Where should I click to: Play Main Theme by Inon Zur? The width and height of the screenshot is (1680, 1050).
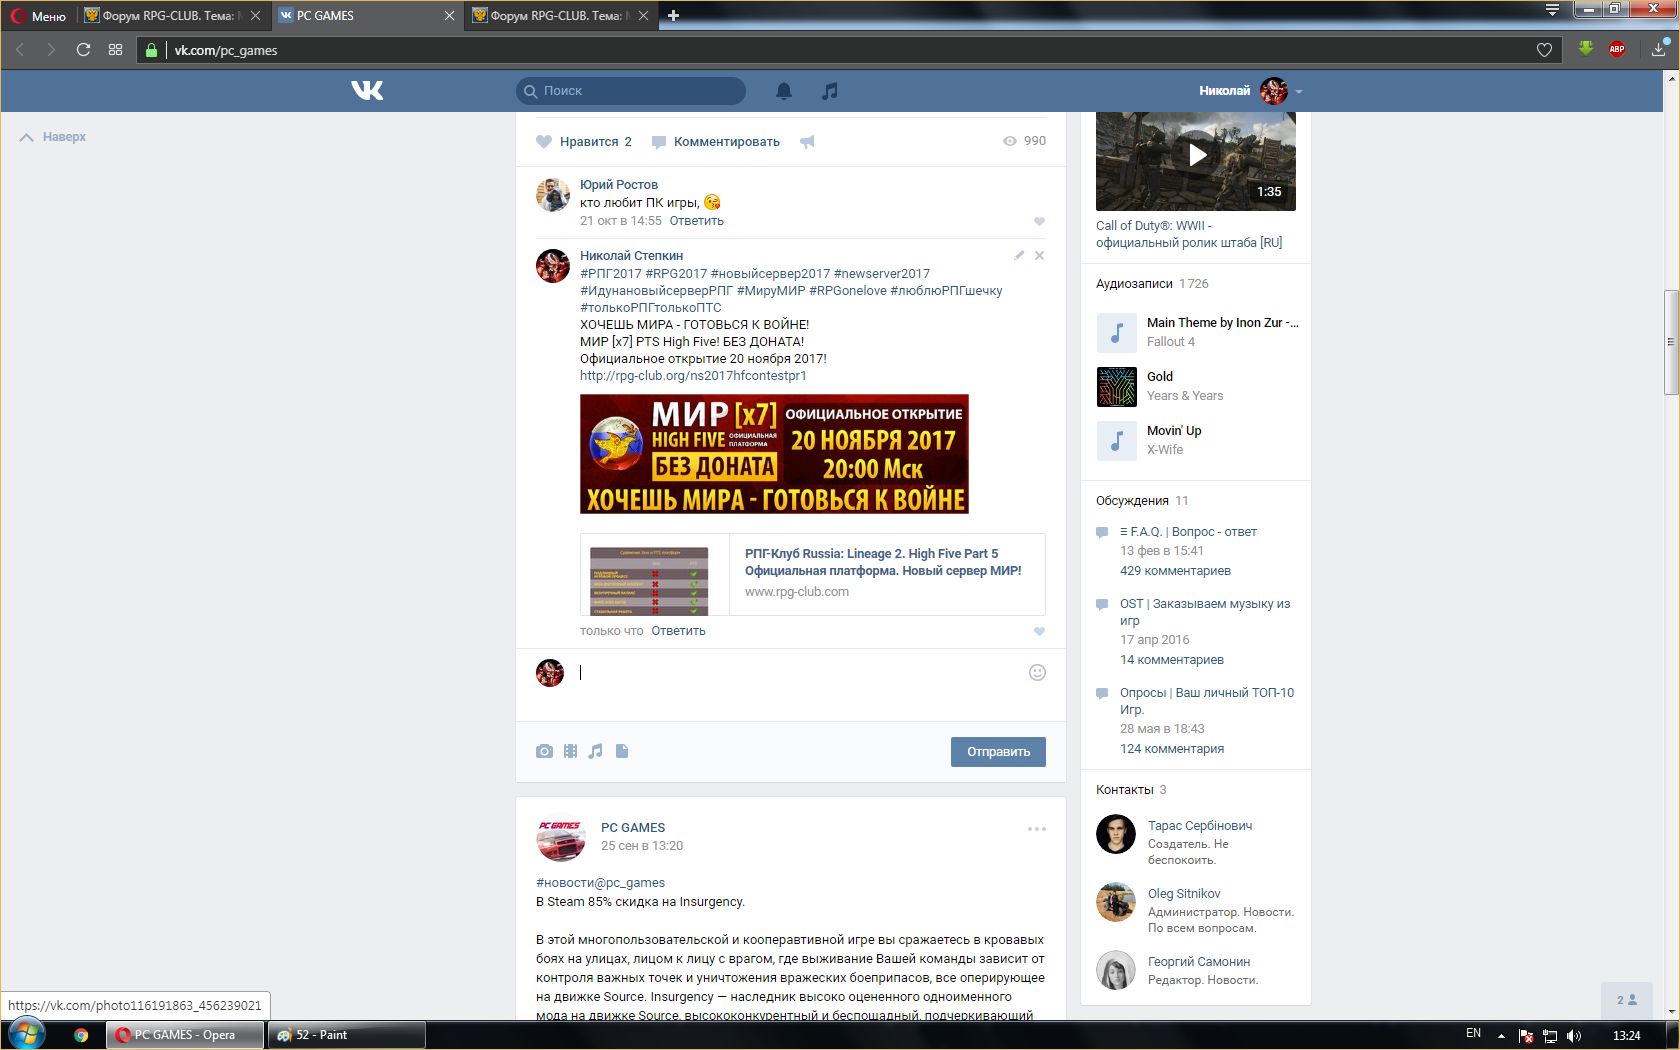point(1117,333)
